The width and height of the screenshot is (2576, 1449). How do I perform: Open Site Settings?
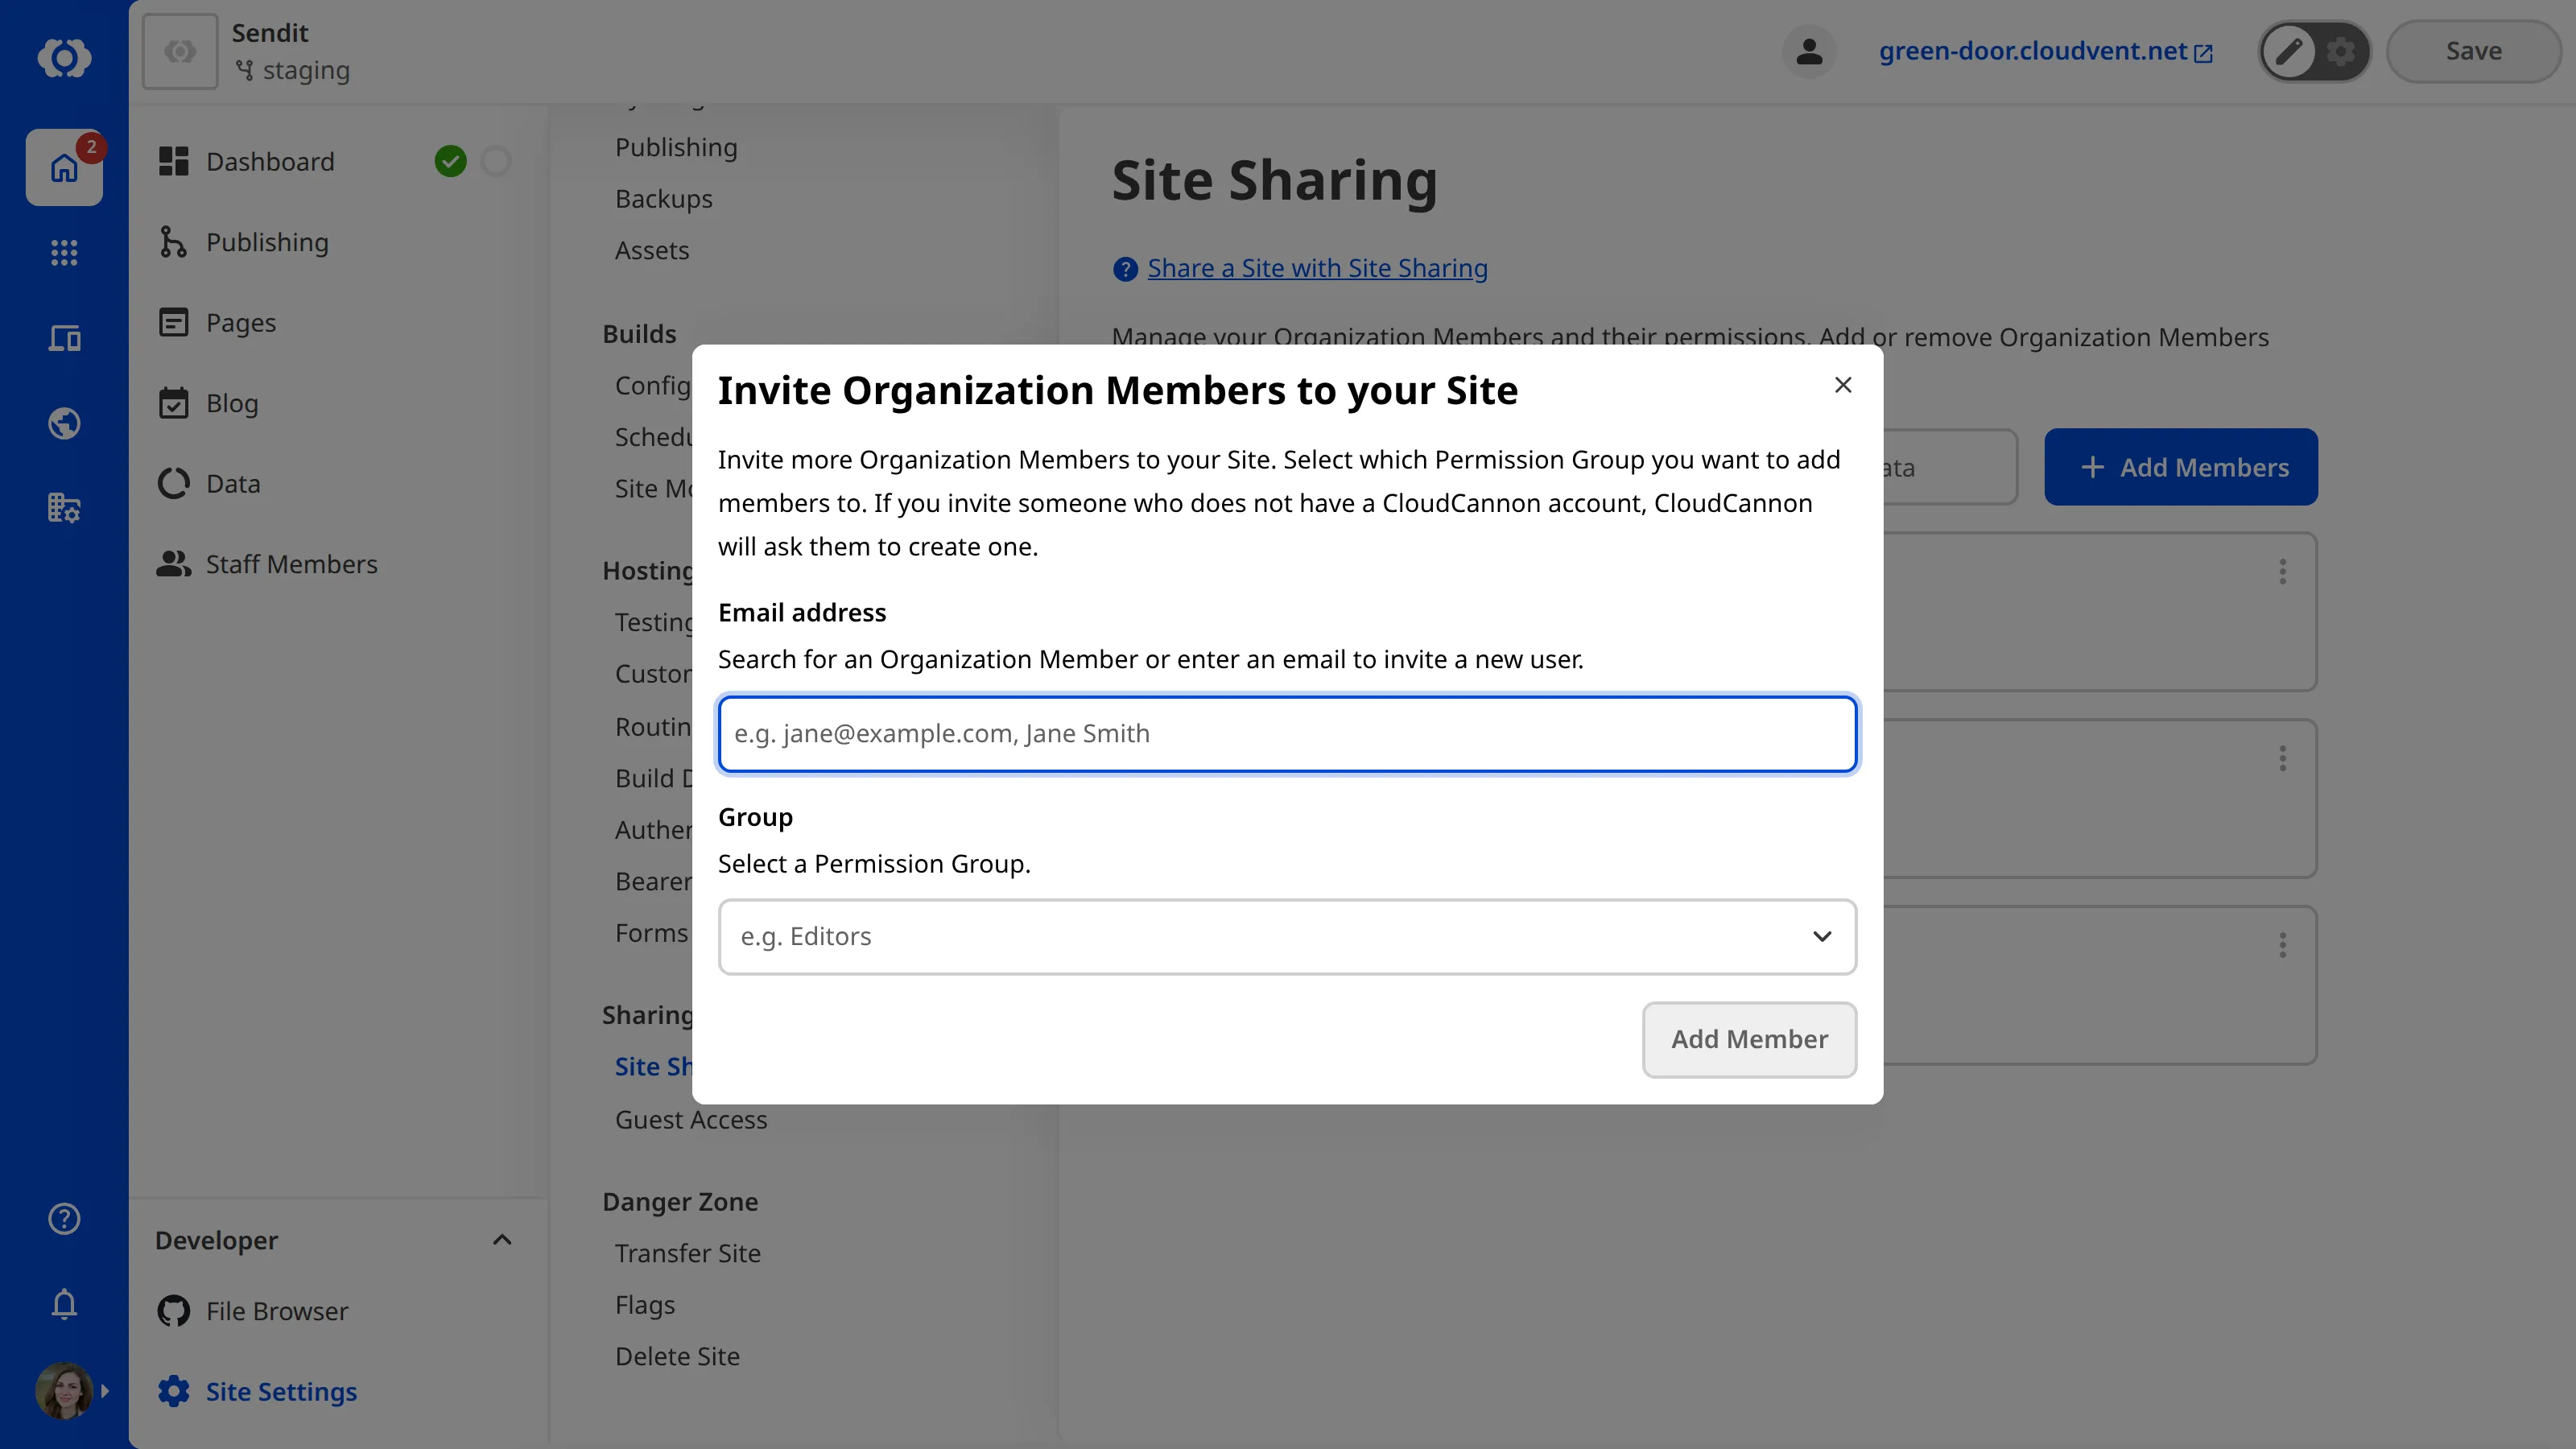(281, 1391)
